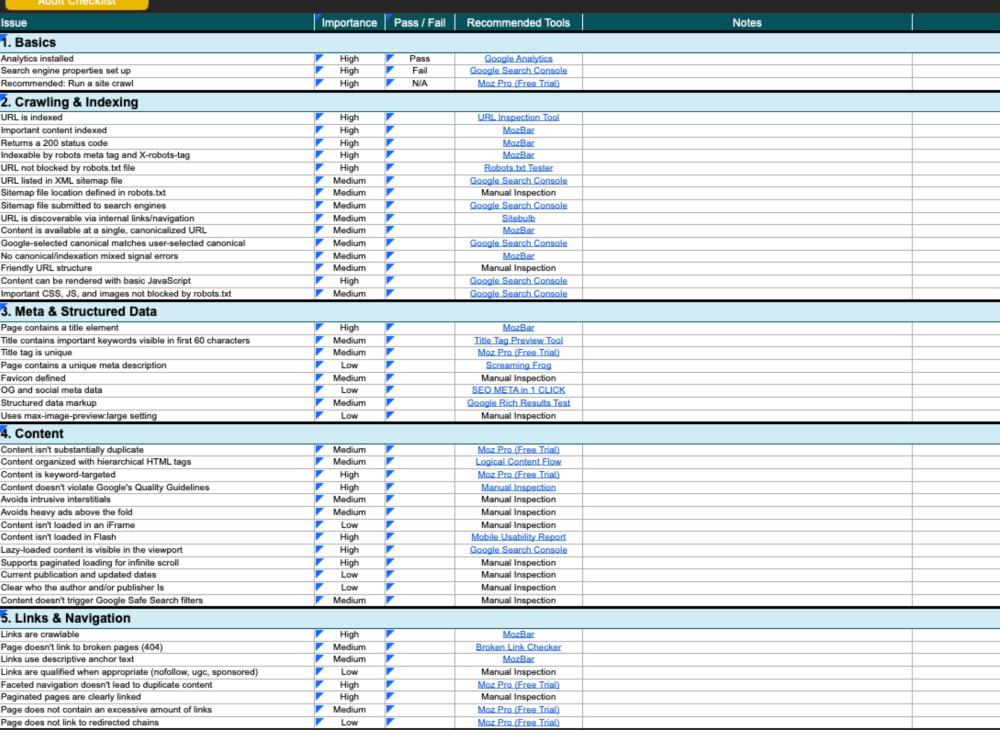1000x750 pixels.
Task: Select 'Paginated pages are clearly linked' cell
Action: pyautogui.click(x=157, y=697)
